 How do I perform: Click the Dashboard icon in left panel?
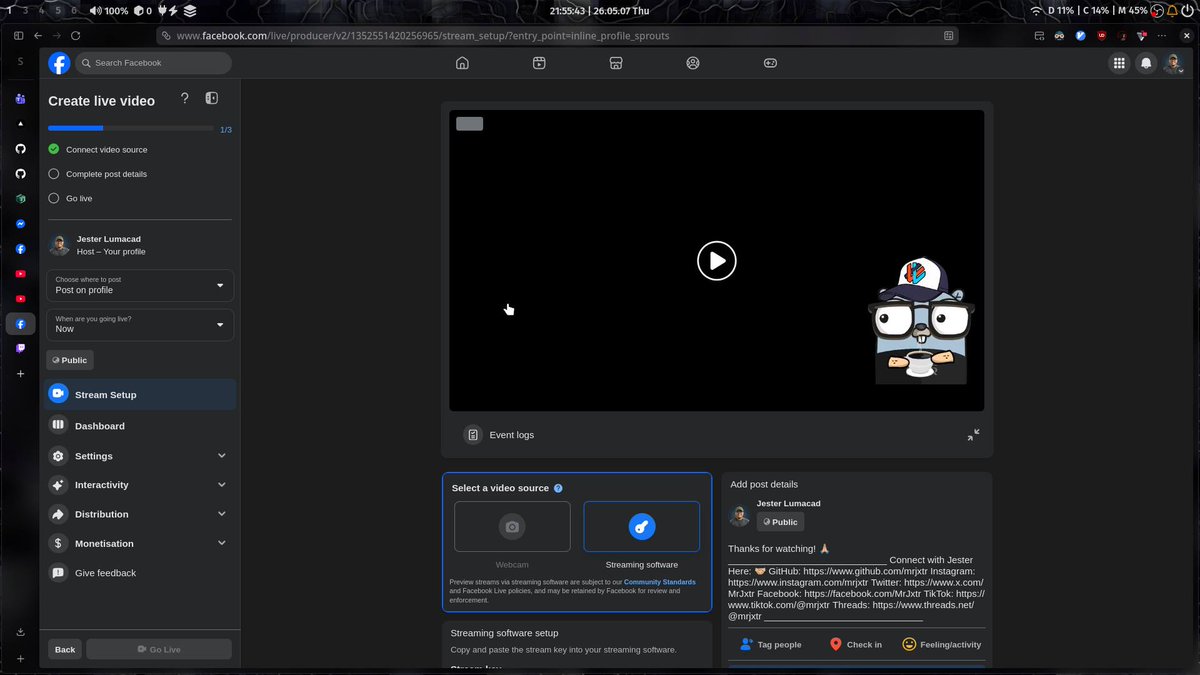[58, 425]
